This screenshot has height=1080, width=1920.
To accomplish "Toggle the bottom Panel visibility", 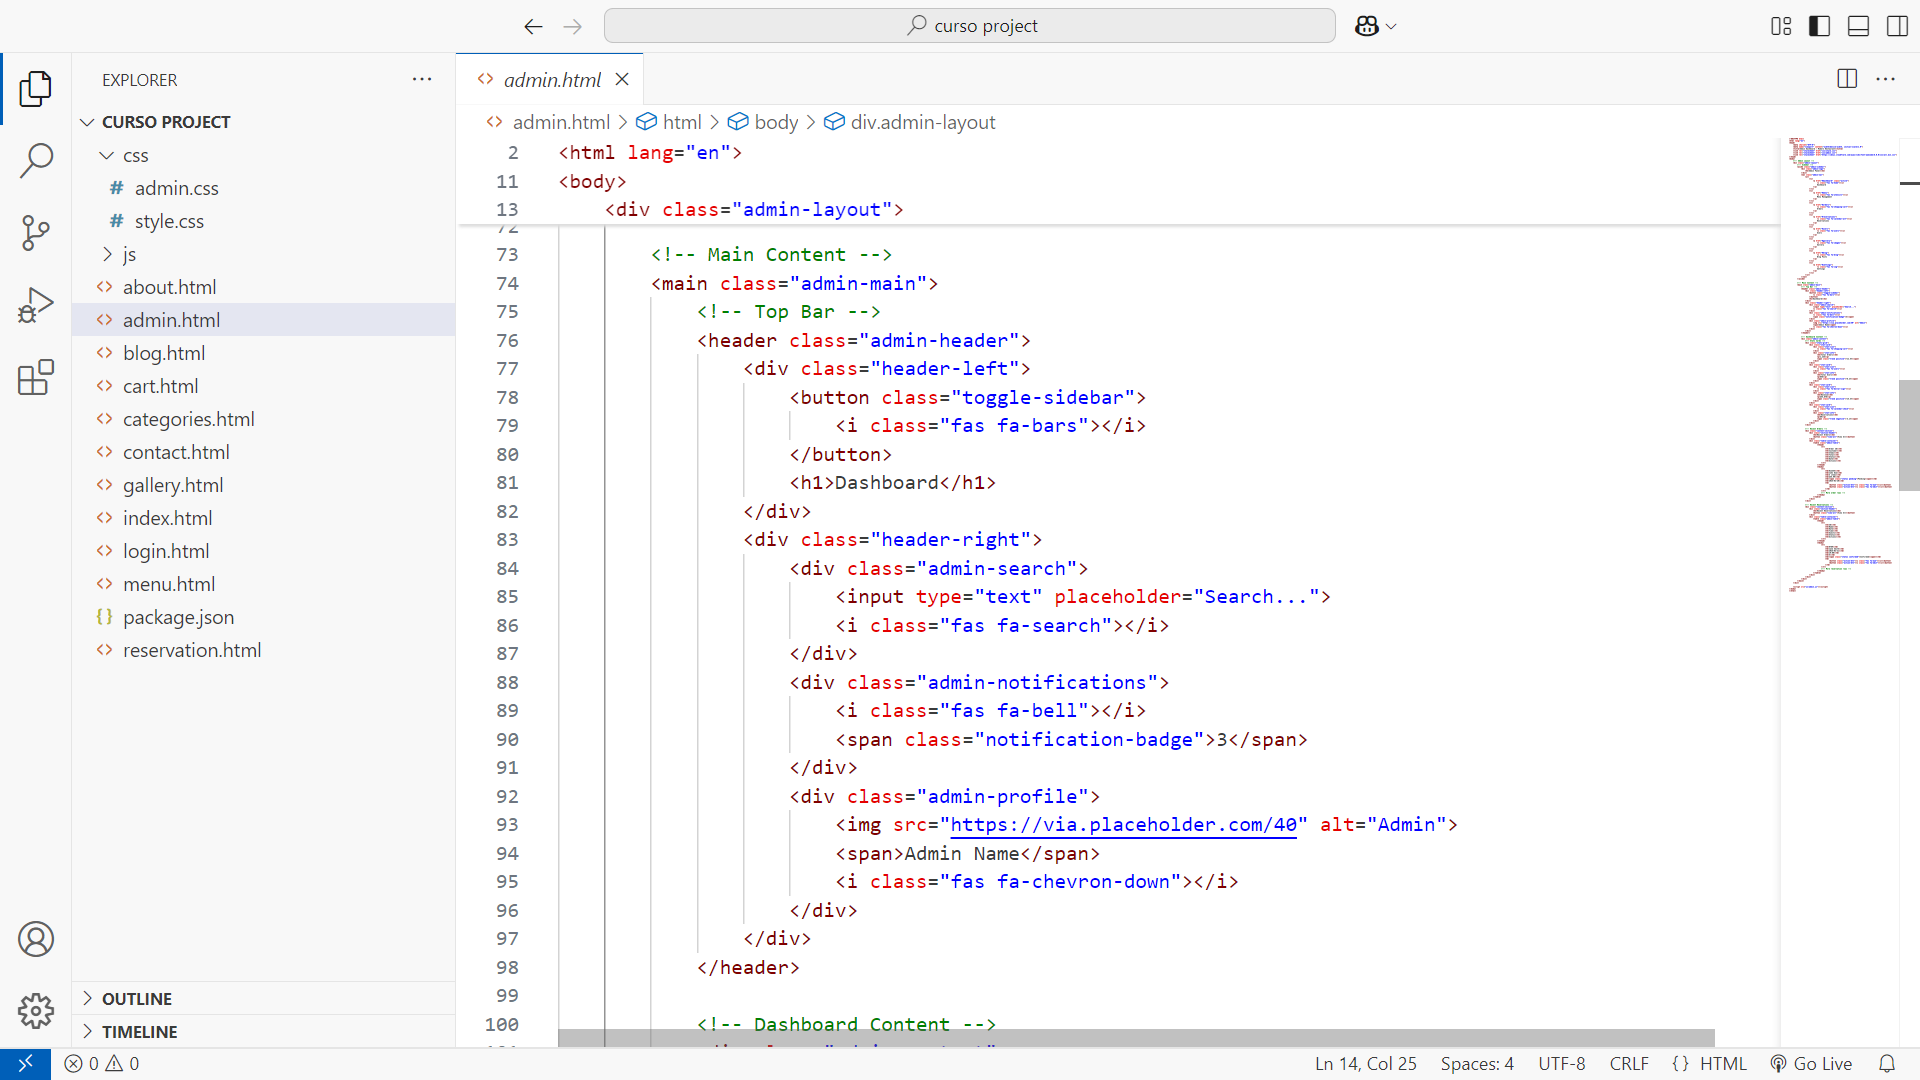I will point(1858,26).
